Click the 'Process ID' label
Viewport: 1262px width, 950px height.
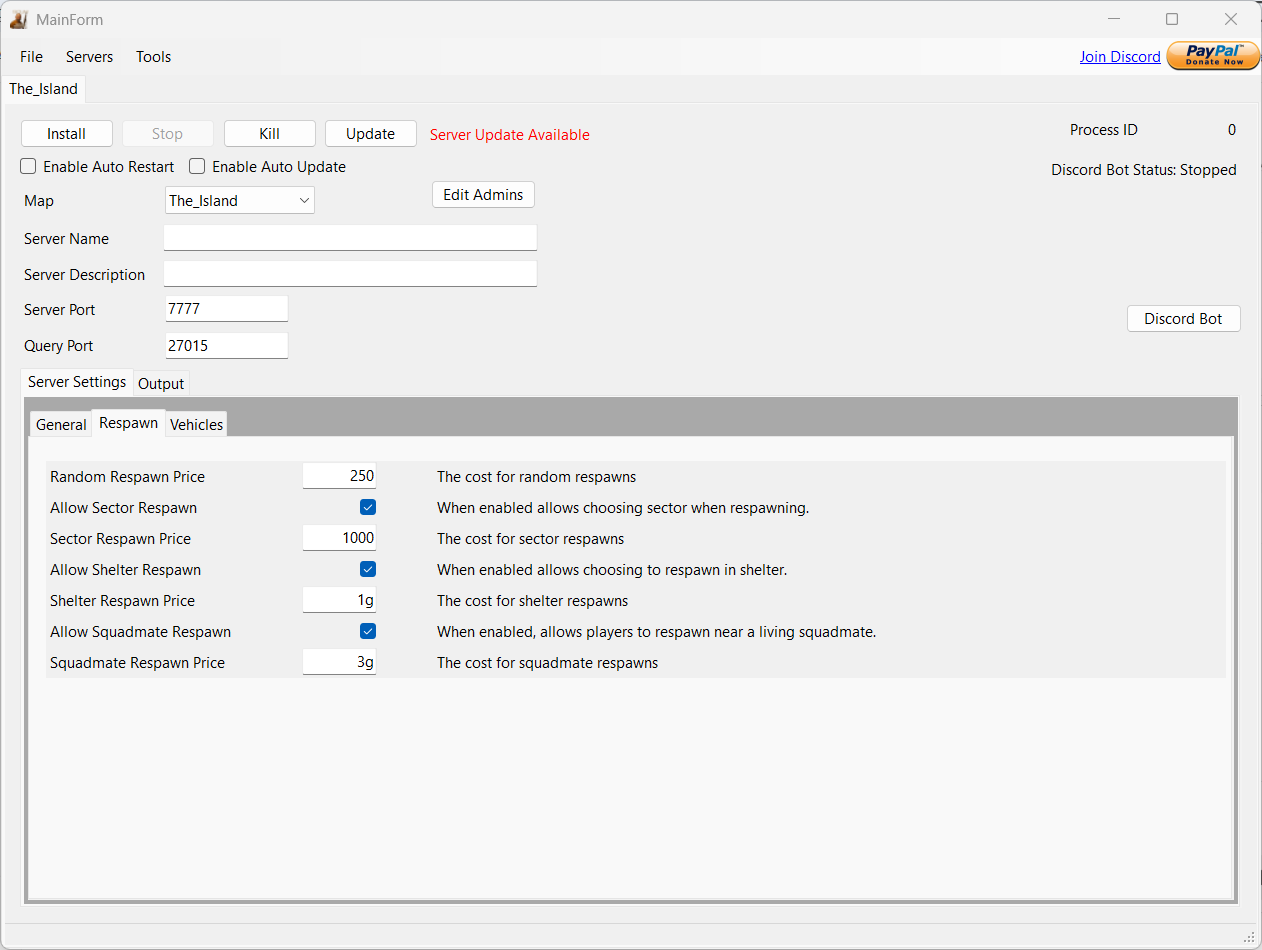click(1104, 130)
